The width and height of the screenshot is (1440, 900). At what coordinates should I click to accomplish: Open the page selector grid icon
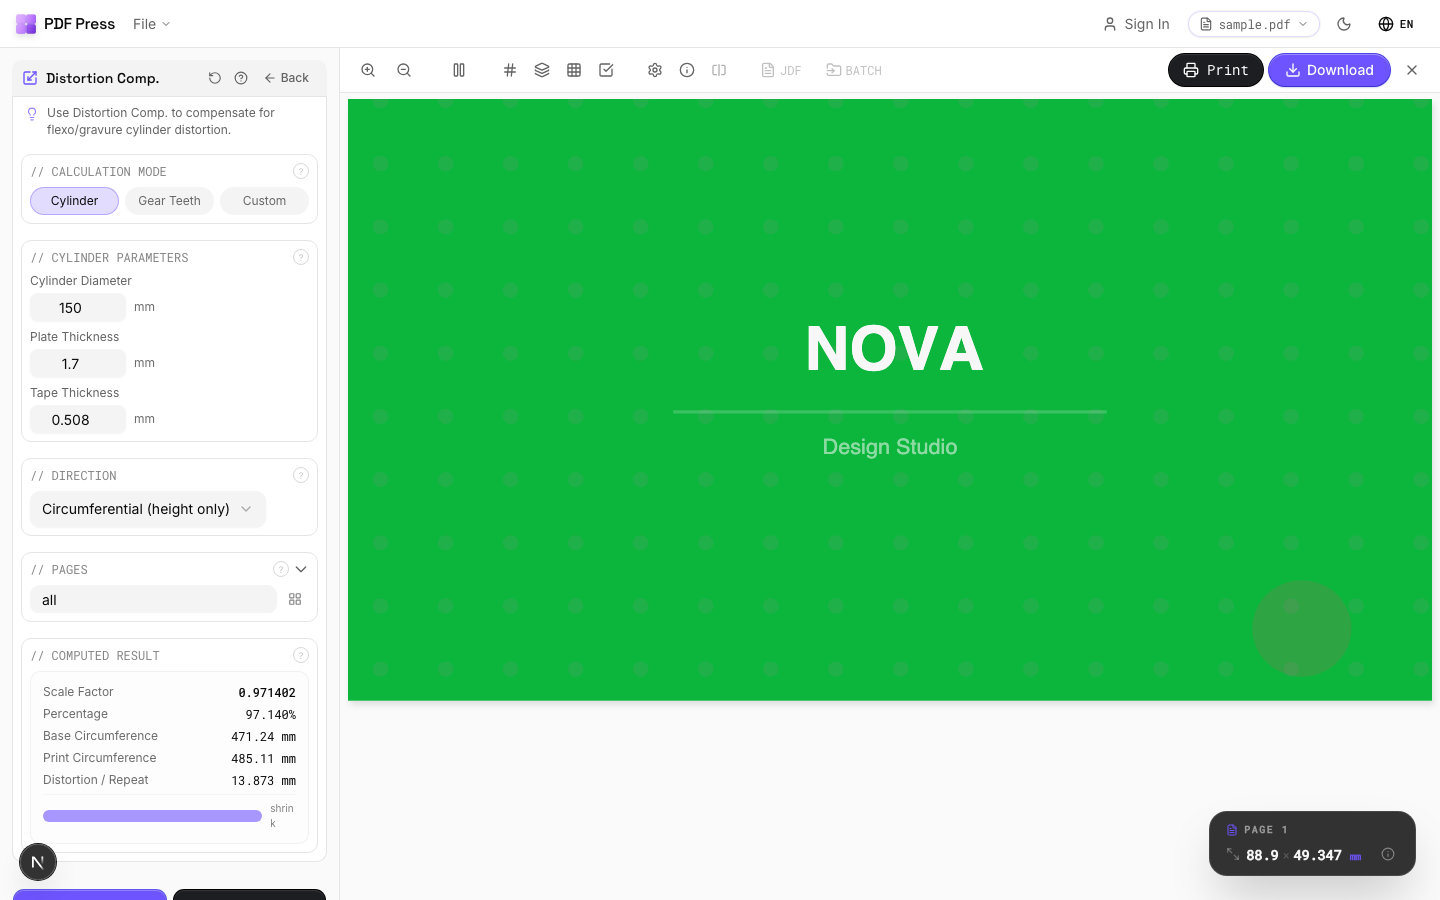[295, 599]
